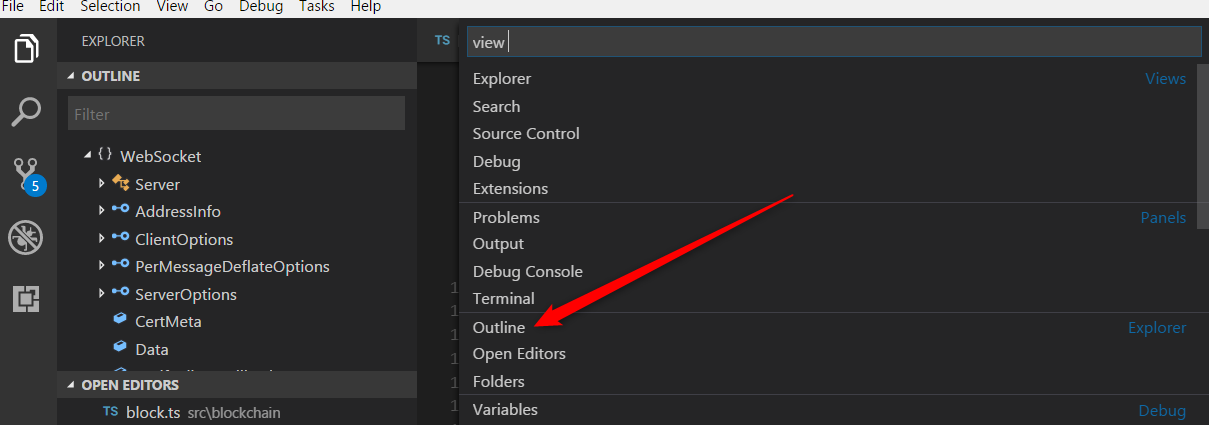The image size is (1209, 425).
Task: Open Source Control icon with badge
Action: click(27, 174)
